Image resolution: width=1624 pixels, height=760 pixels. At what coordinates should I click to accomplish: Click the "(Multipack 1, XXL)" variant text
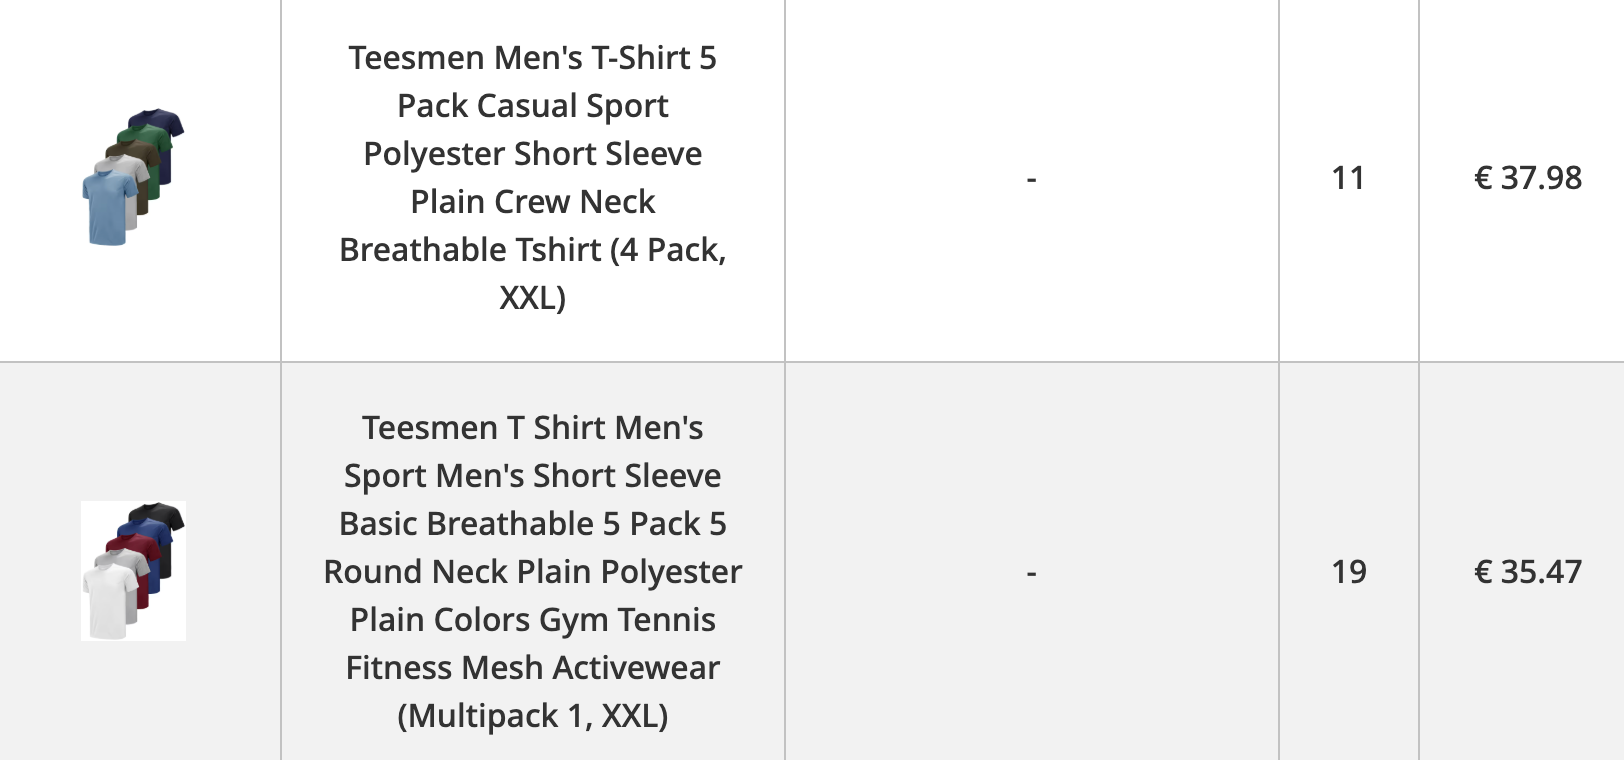point(532,715)
